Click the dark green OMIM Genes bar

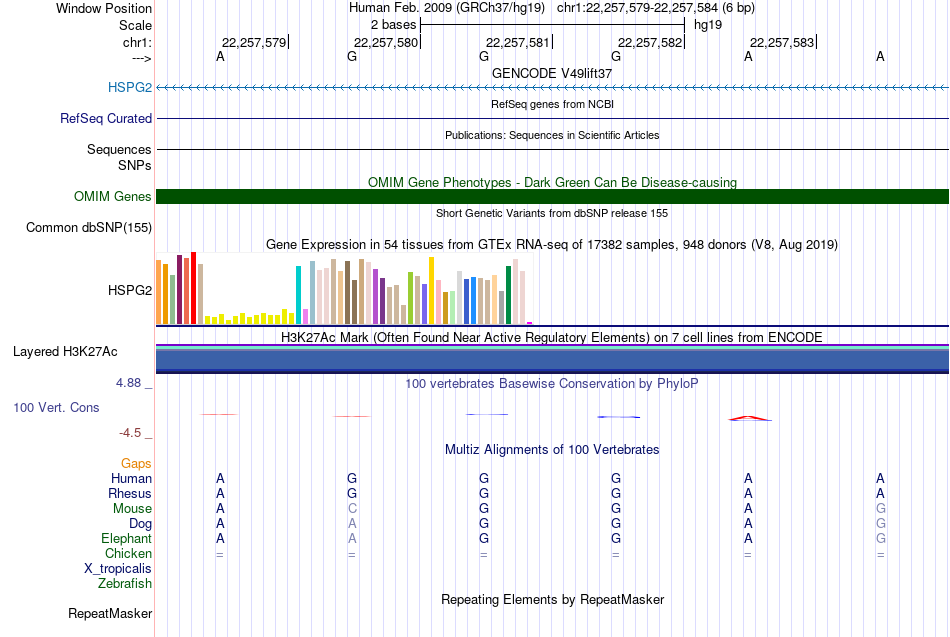(x=552, y=196)
